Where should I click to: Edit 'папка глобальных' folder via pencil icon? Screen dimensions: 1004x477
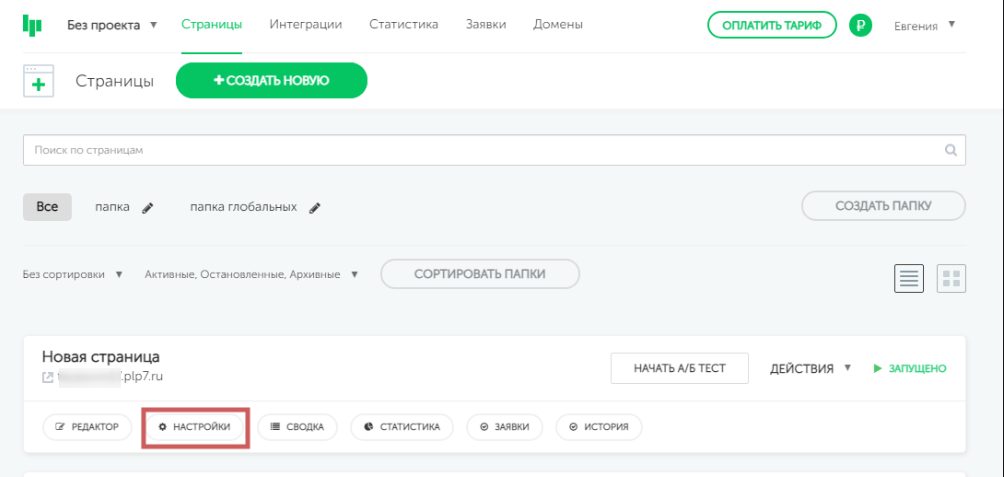click(x=315, y=208)
